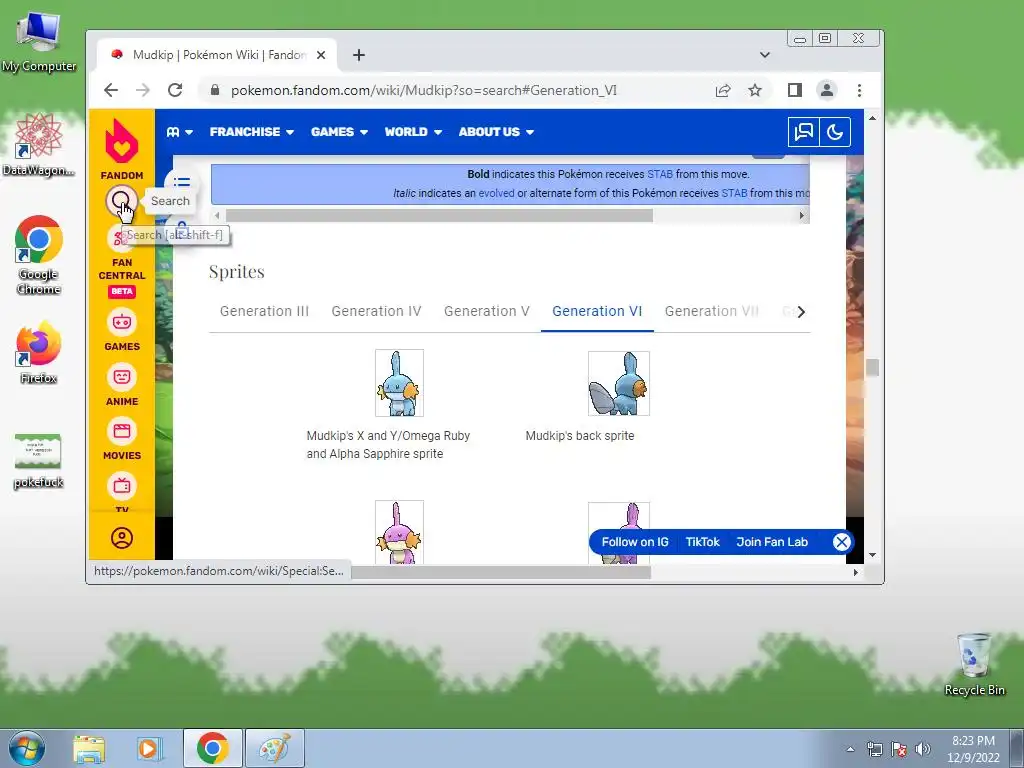Share this page icon in address bar
Image resolution: width=1024 pixels, height=768 pixels.
click(723, 90)
